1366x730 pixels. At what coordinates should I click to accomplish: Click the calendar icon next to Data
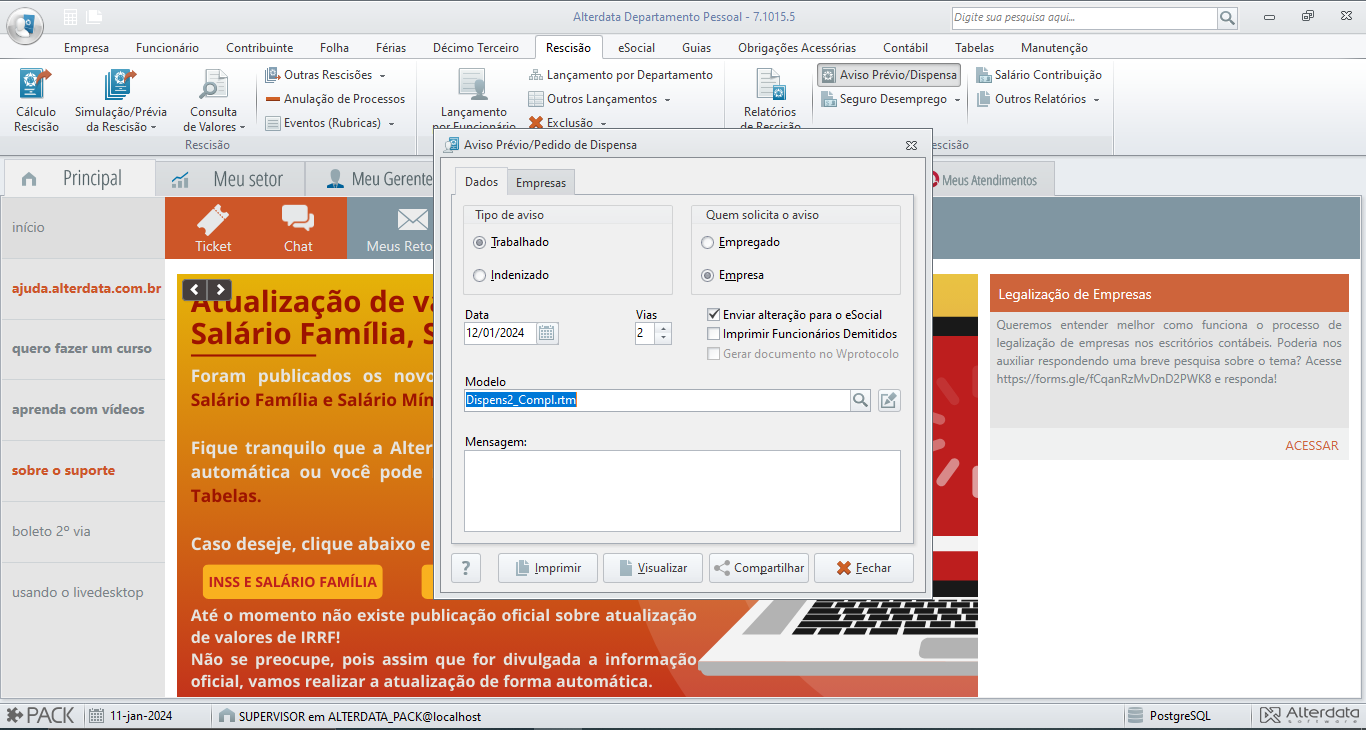click(x=547, y=334)
